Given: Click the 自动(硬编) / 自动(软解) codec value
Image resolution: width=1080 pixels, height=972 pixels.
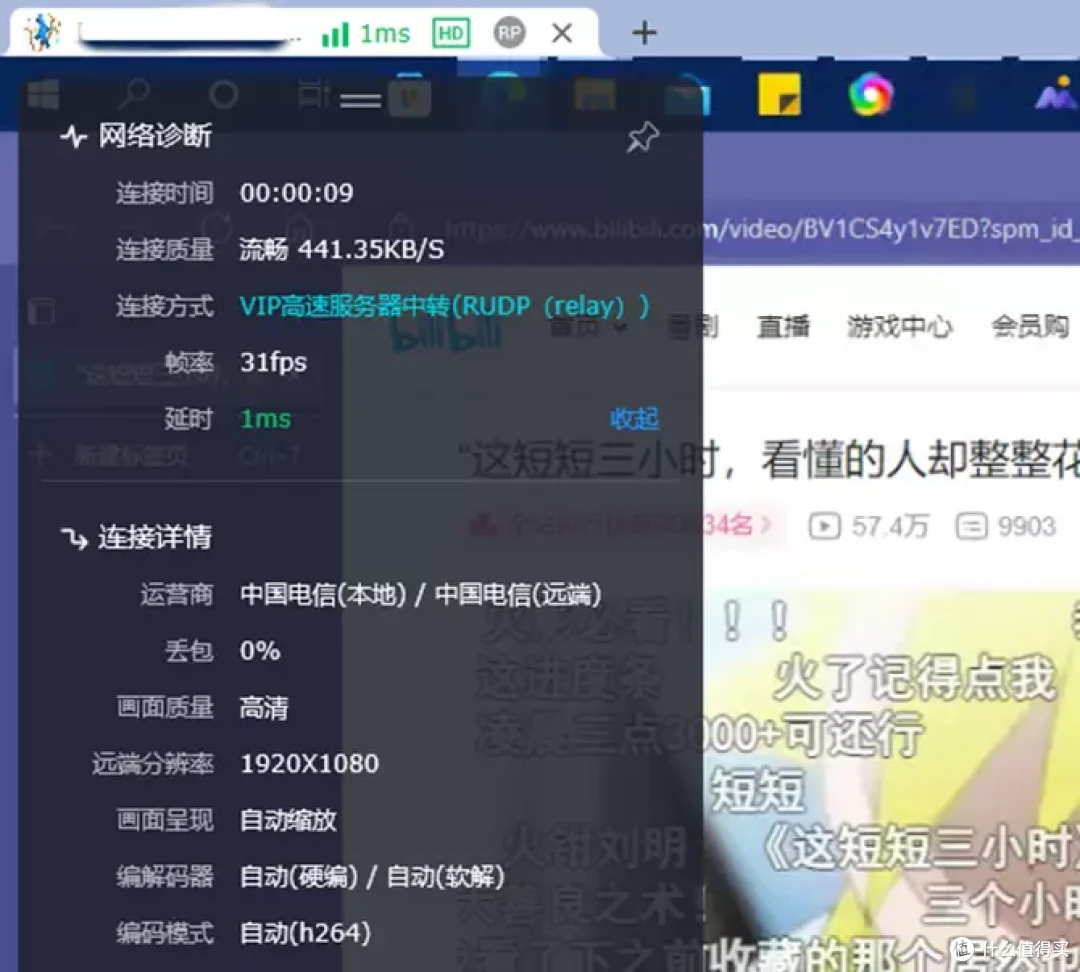Looking at the screenshot, I should pos(372,876).
